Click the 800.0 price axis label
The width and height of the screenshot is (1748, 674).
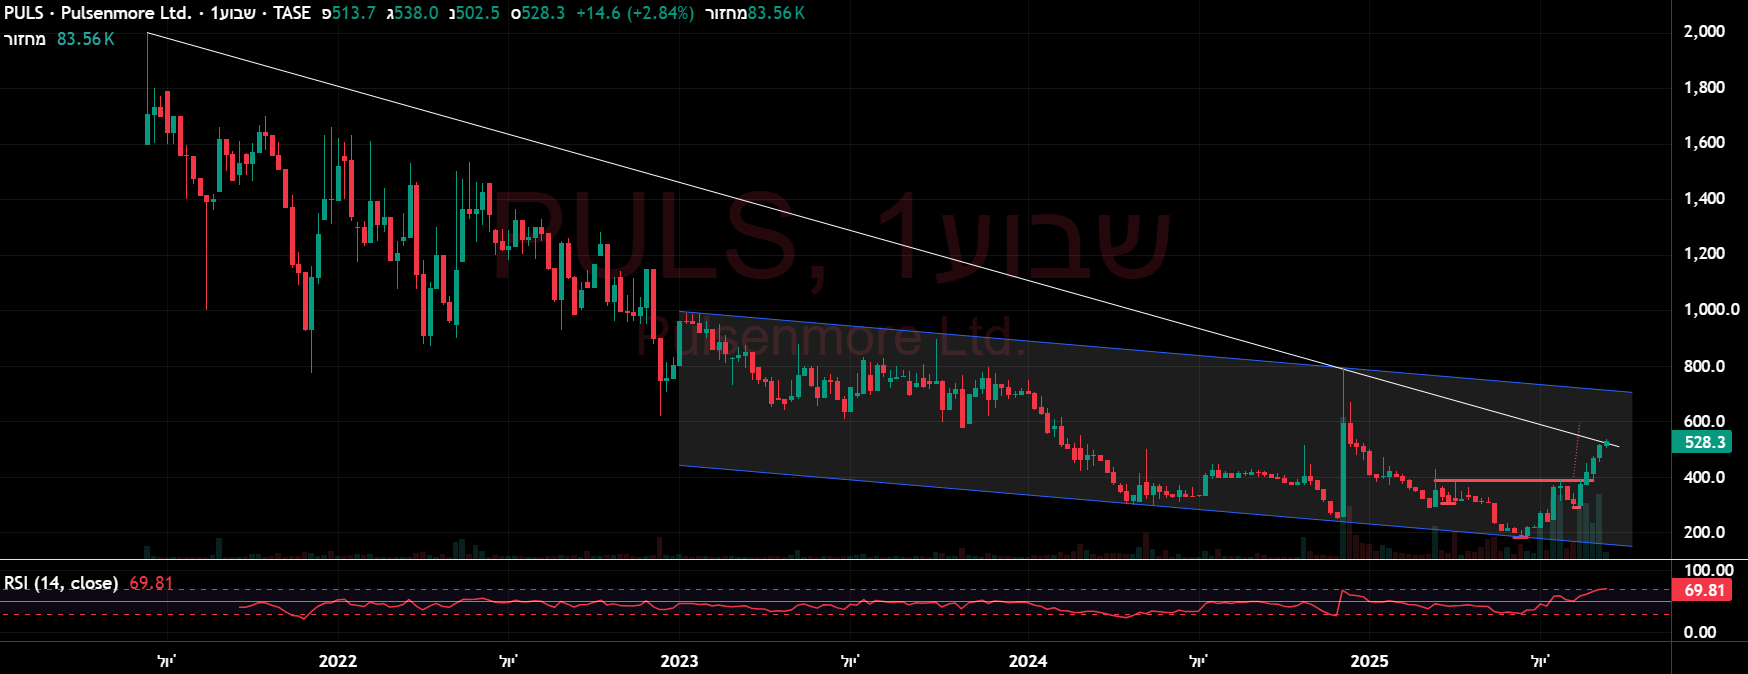tap(1704, 366)
